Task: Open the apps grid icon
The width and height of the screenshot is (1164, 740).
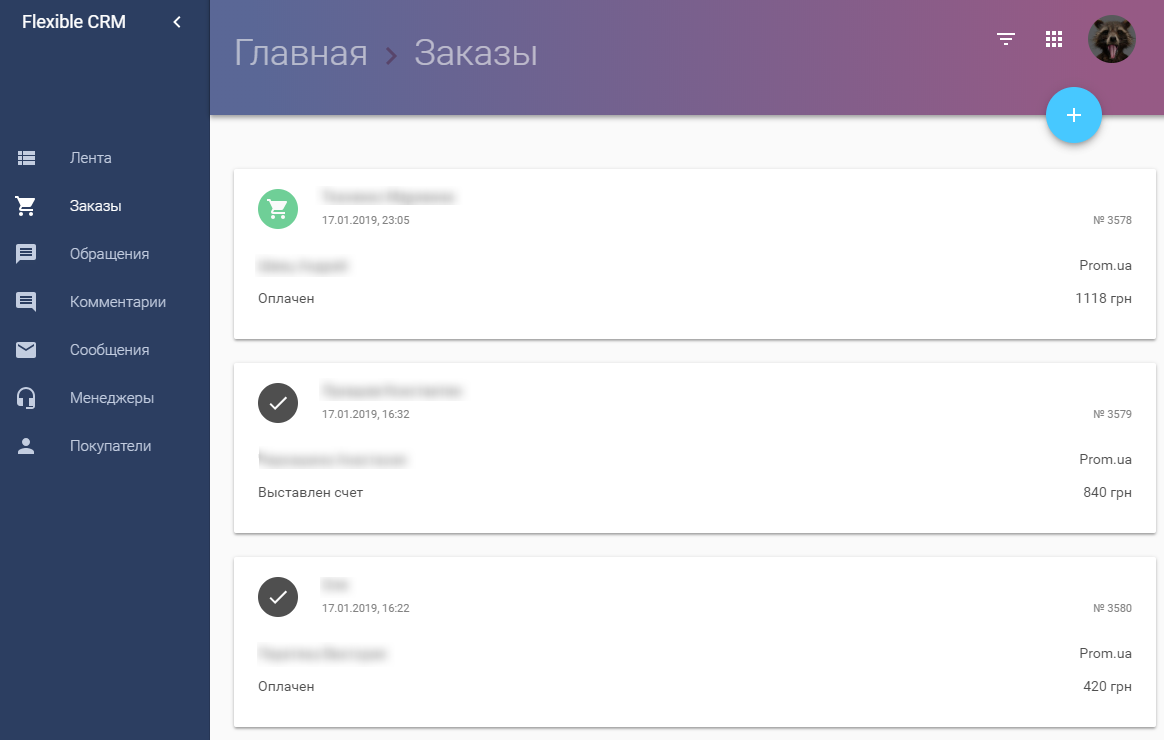Action: tap(1053, 39)
